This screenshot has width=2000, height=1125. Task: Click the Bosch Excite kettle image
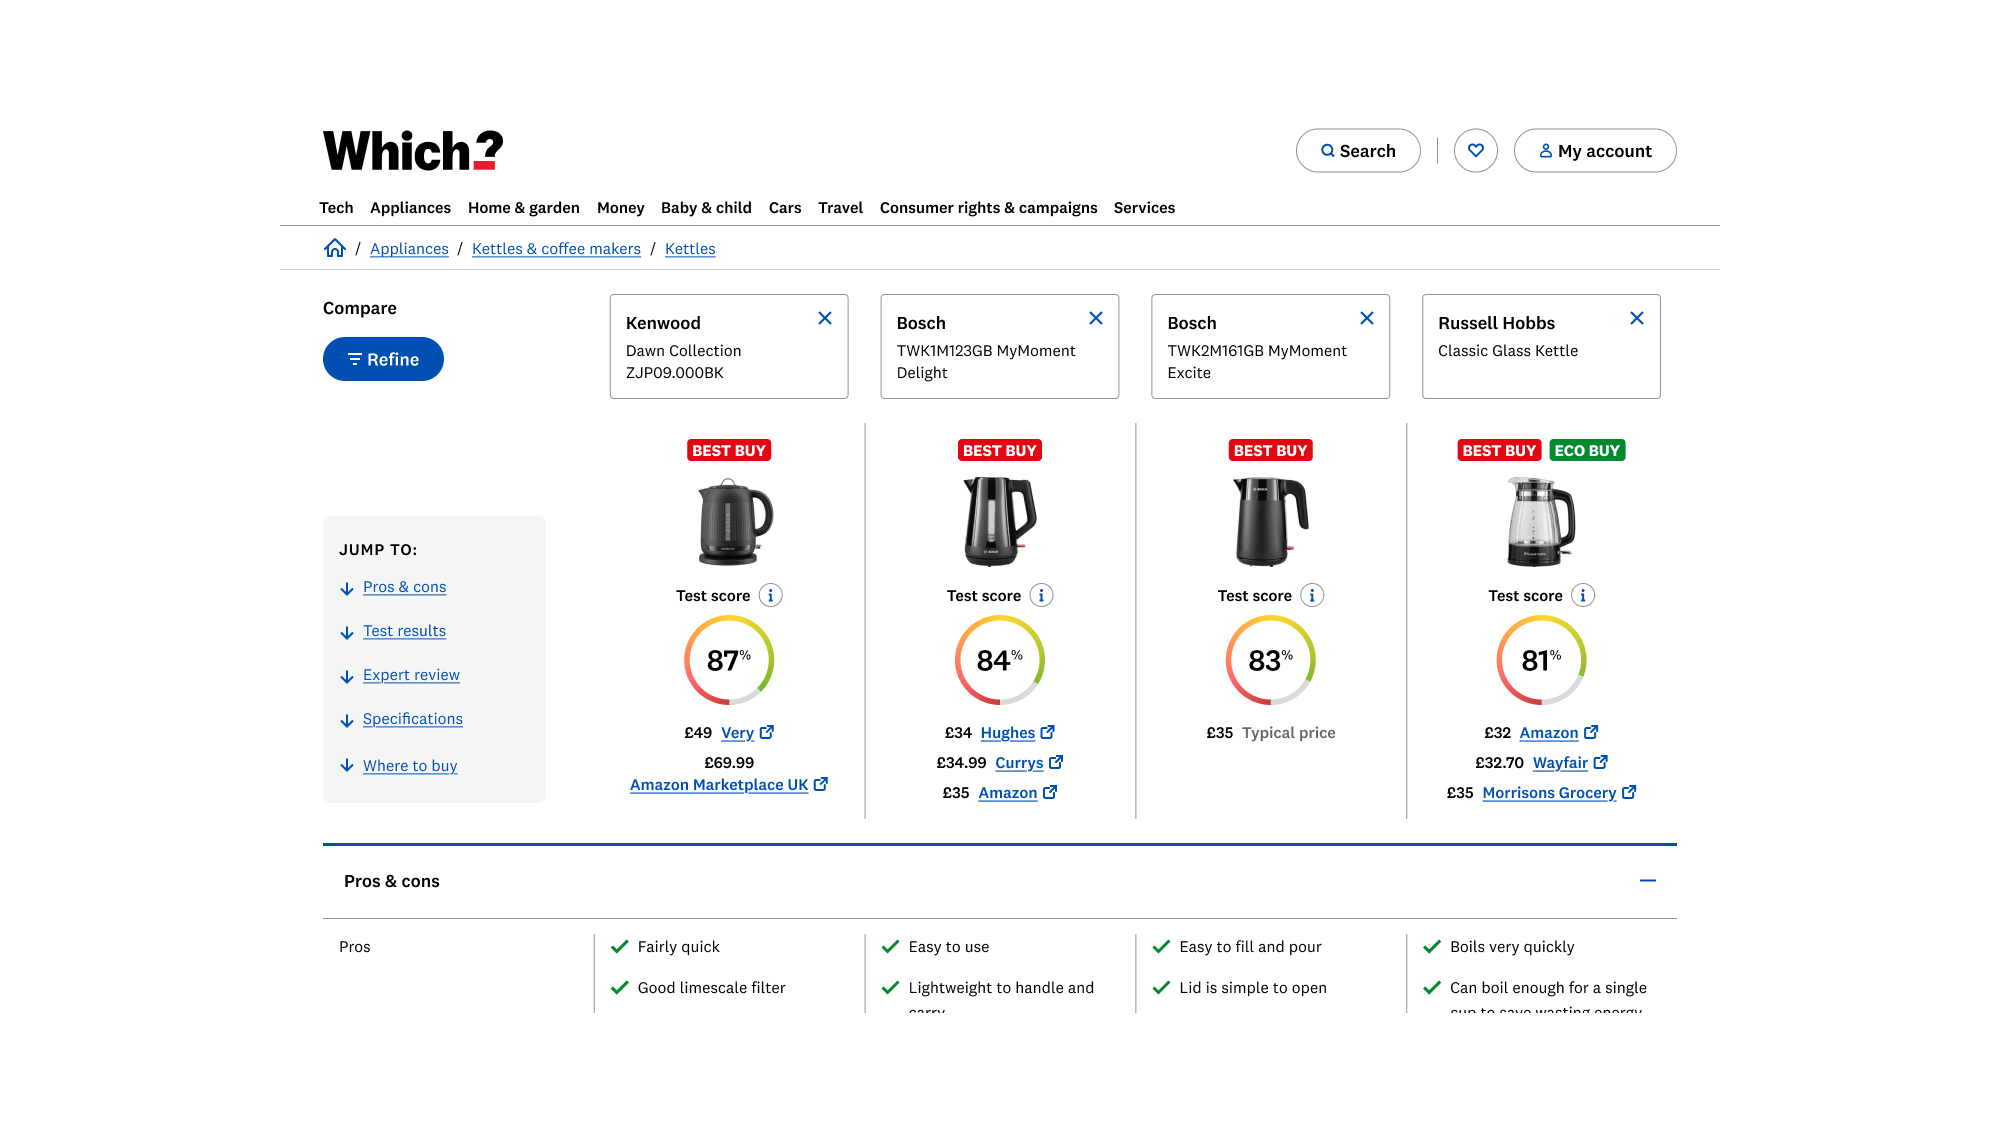coord(1271,521)
